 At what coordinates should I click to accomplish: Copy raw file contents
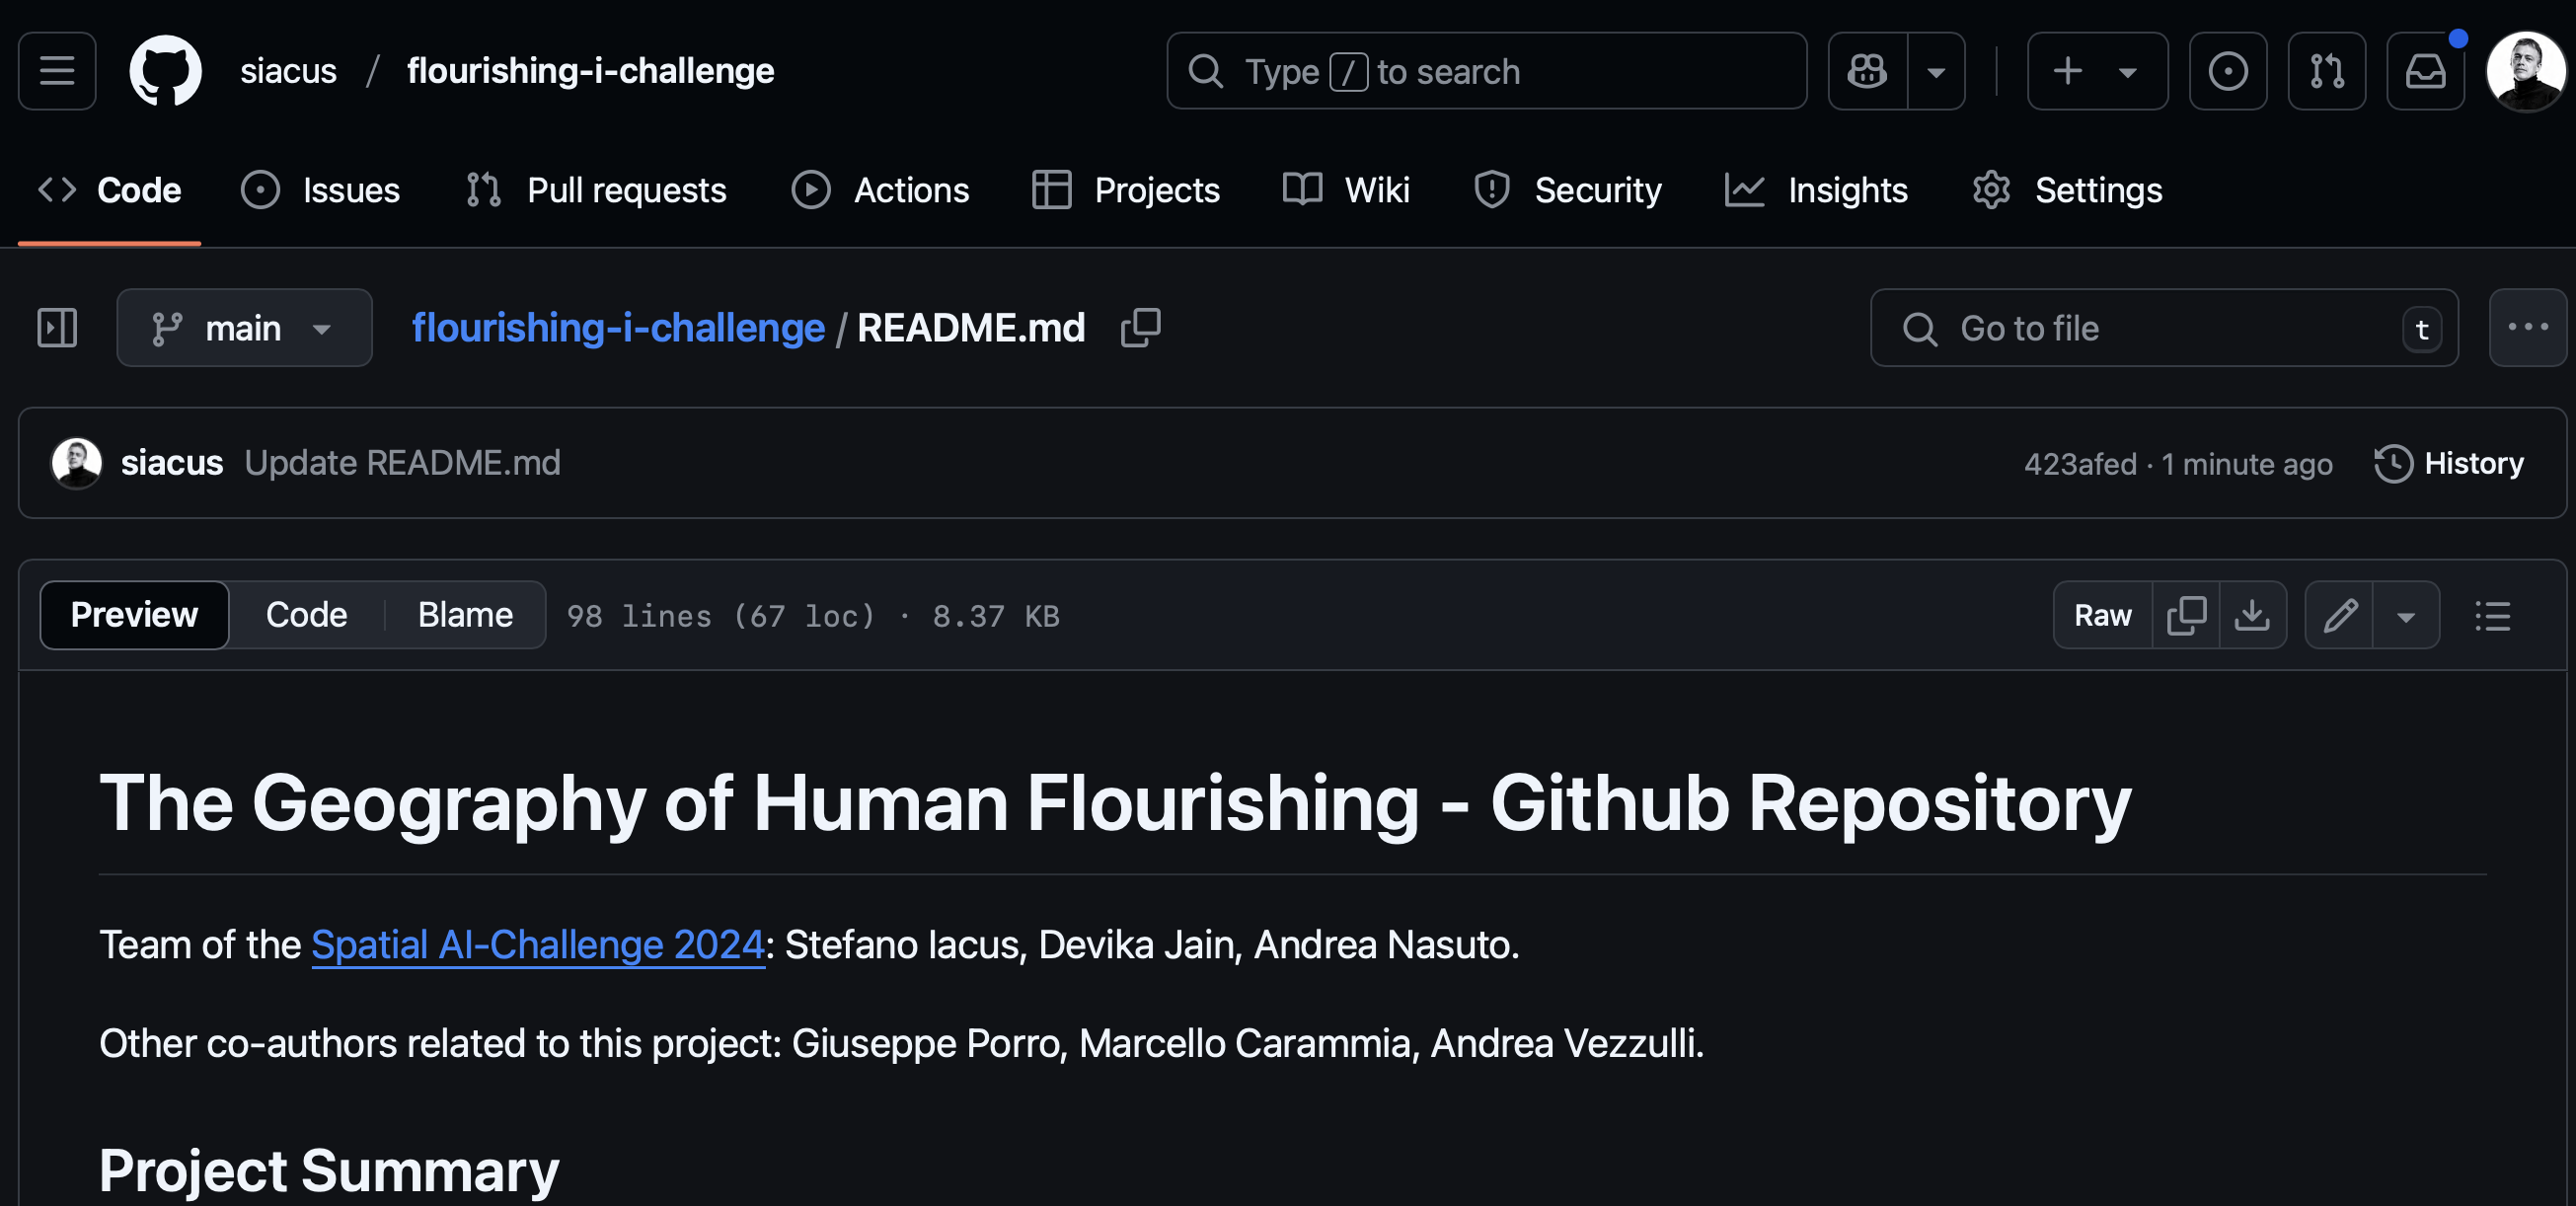(x=2186, y=615)
